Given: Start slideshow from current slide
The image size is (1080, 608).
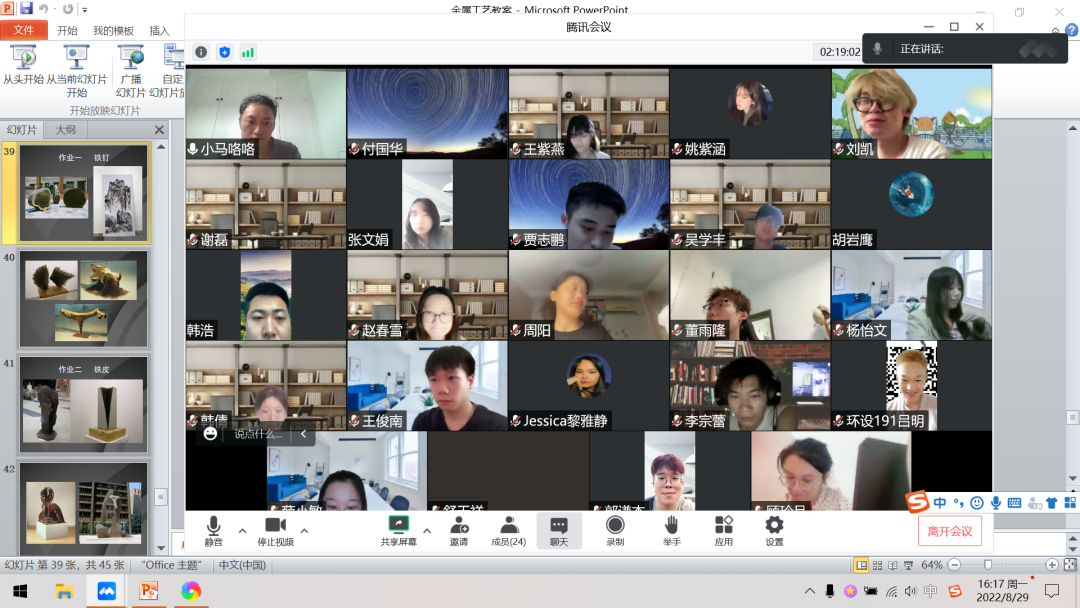Looking at the screenshot, I should 76,71.
